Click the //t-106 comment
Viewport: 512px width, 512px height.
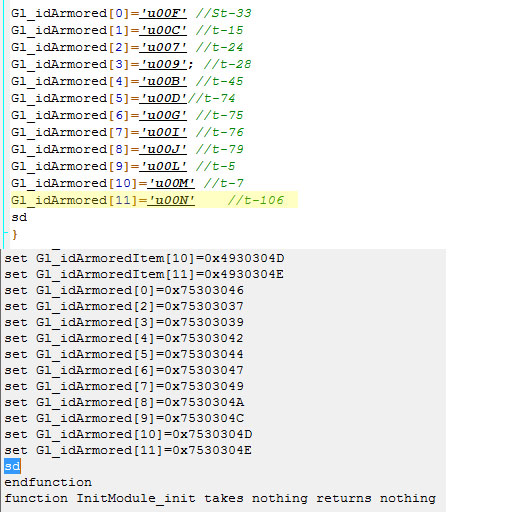click(256, 201)
